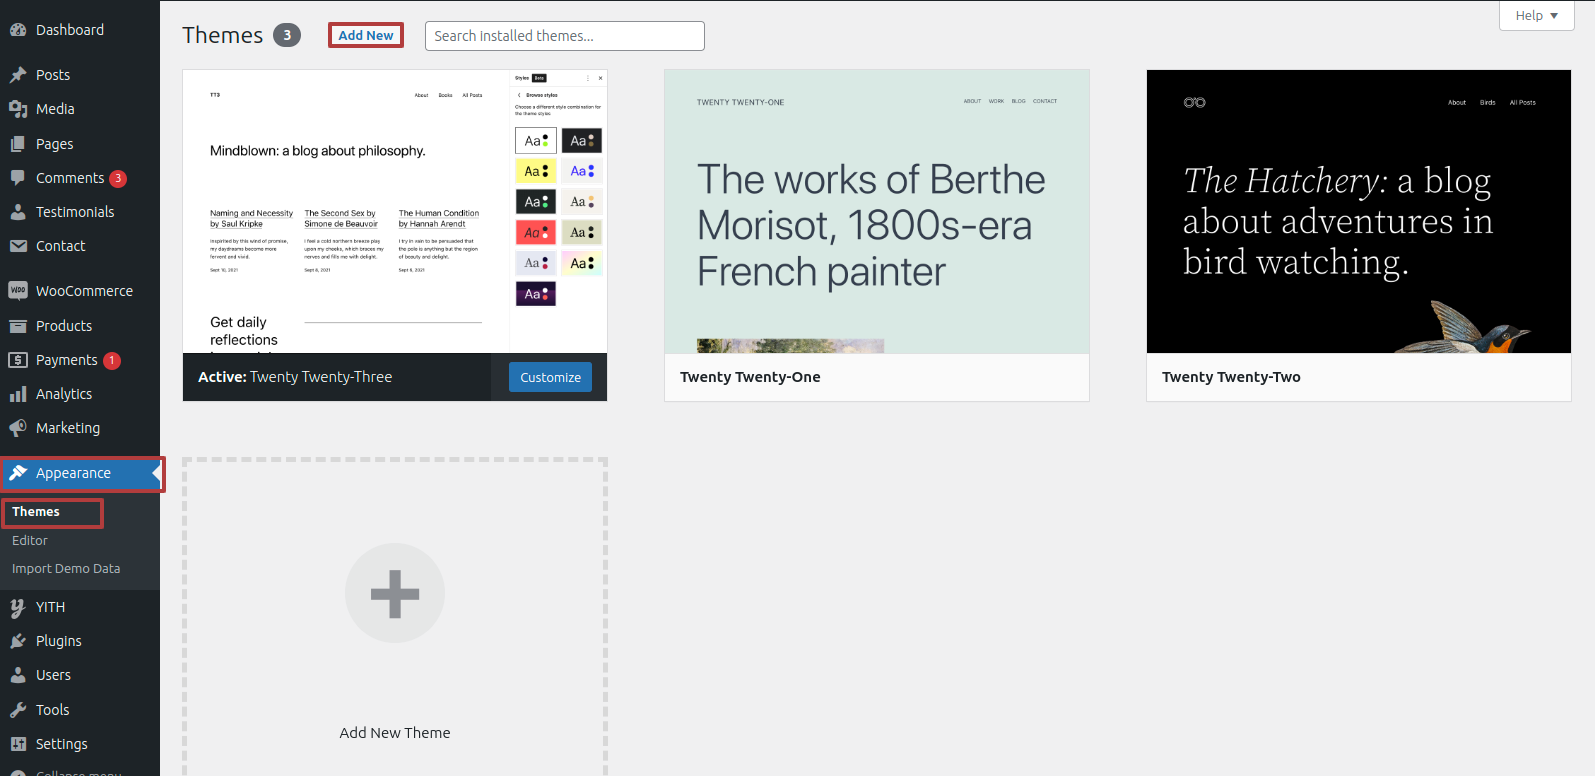Click the Analytics bar chart icon

click(x=18, y=394)
